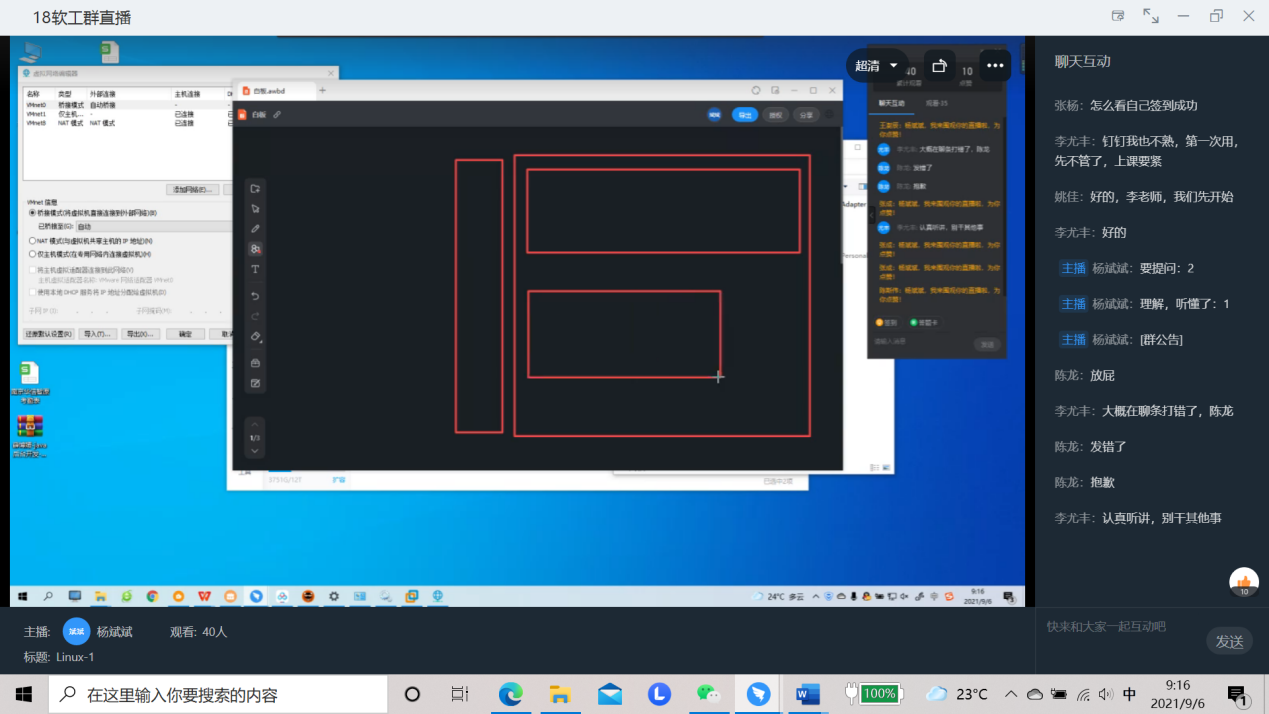Click the undo arrow in whiteboard toolbar

click(x=256, y=296)
